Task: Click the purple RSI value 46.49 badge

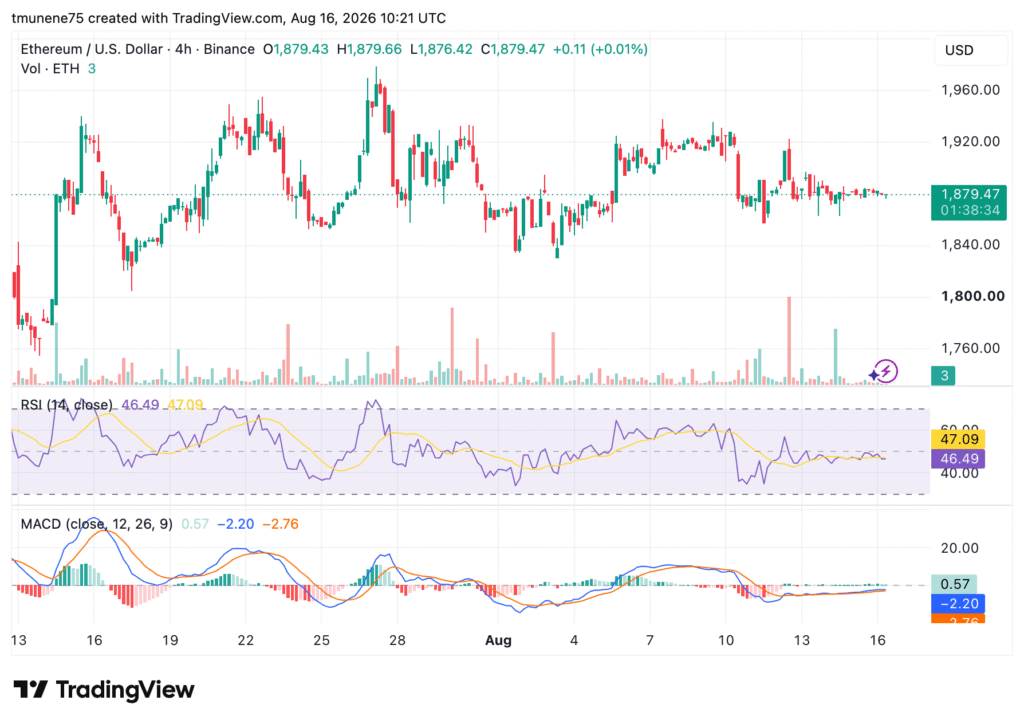Action: tap(957, 458)
